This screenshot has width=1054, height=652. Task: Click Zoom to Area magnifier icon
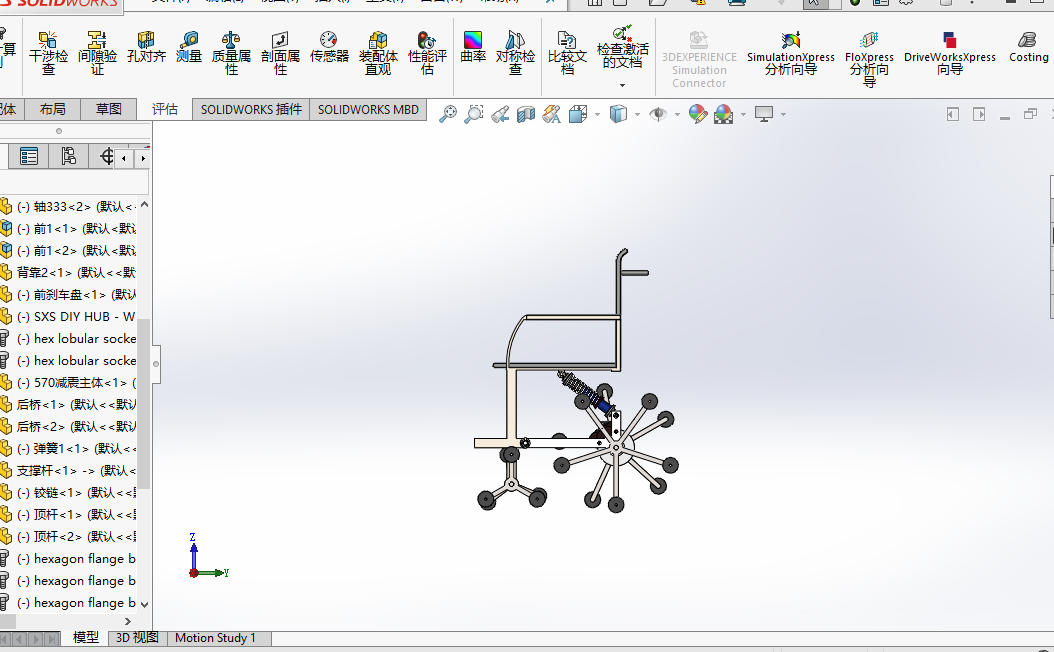[x=473, y=114]
